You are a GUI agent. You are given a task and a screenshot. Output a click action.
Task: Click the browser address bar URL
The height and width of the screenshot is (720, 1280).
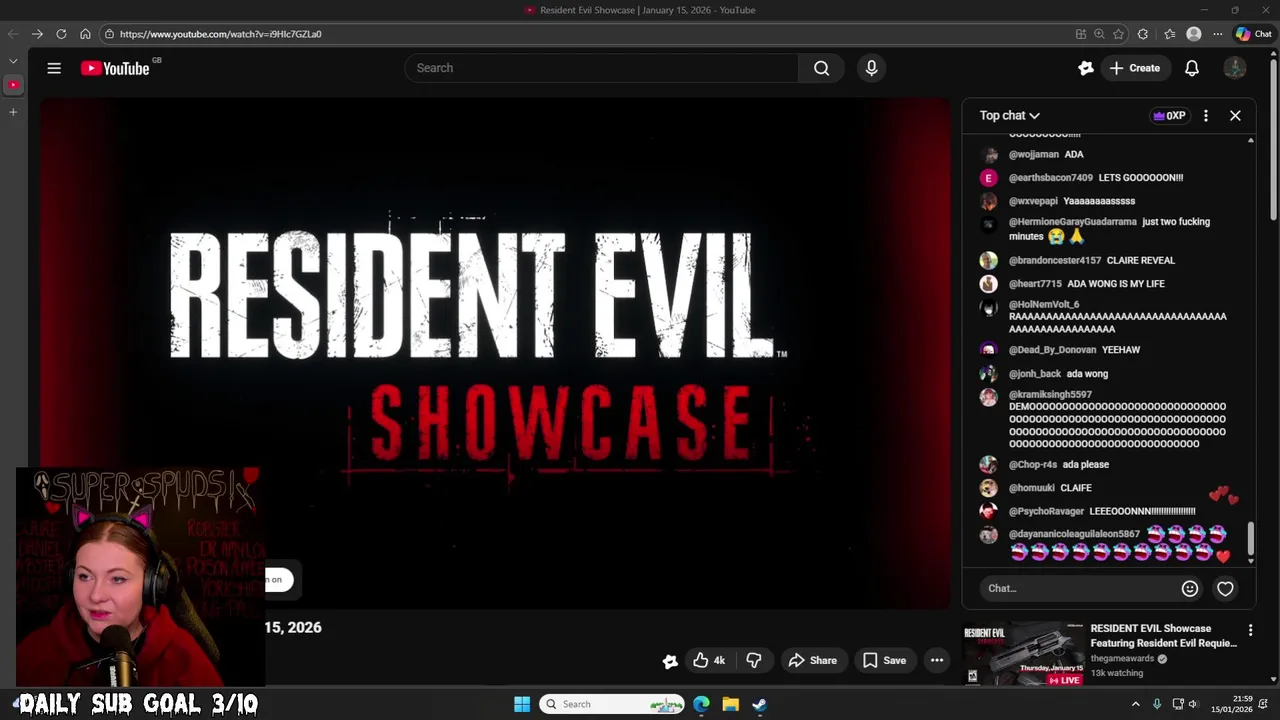220,34
